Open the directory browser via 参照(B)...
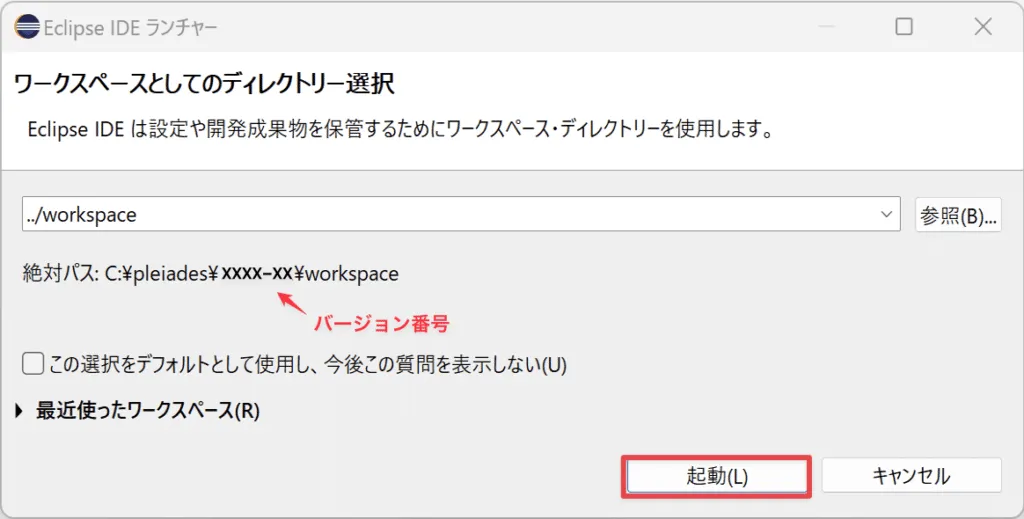The height and width of the screenshot is (519, 1024). point(958,215)
